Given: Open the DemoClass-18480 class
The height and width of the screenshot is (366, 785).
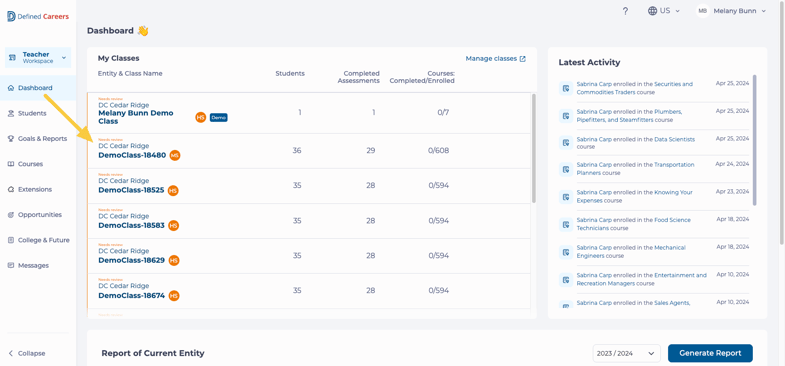Looking at the screenshot, I should pos(132,155).
